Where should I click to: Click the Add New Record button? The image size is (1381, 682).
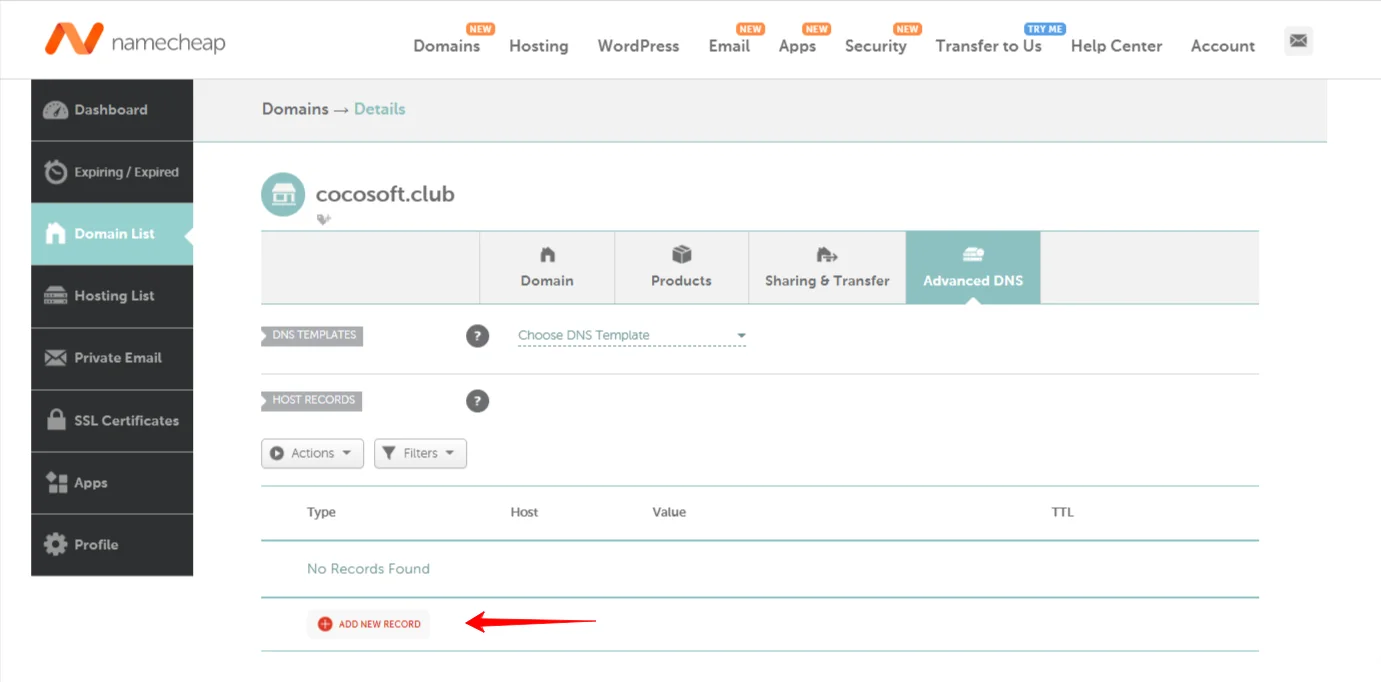click(x=369, y=624)
